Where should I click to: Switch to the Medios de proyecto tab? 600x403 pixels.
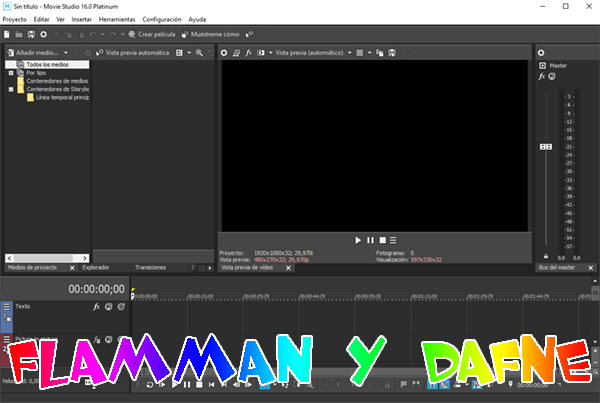tap(33, 268)
